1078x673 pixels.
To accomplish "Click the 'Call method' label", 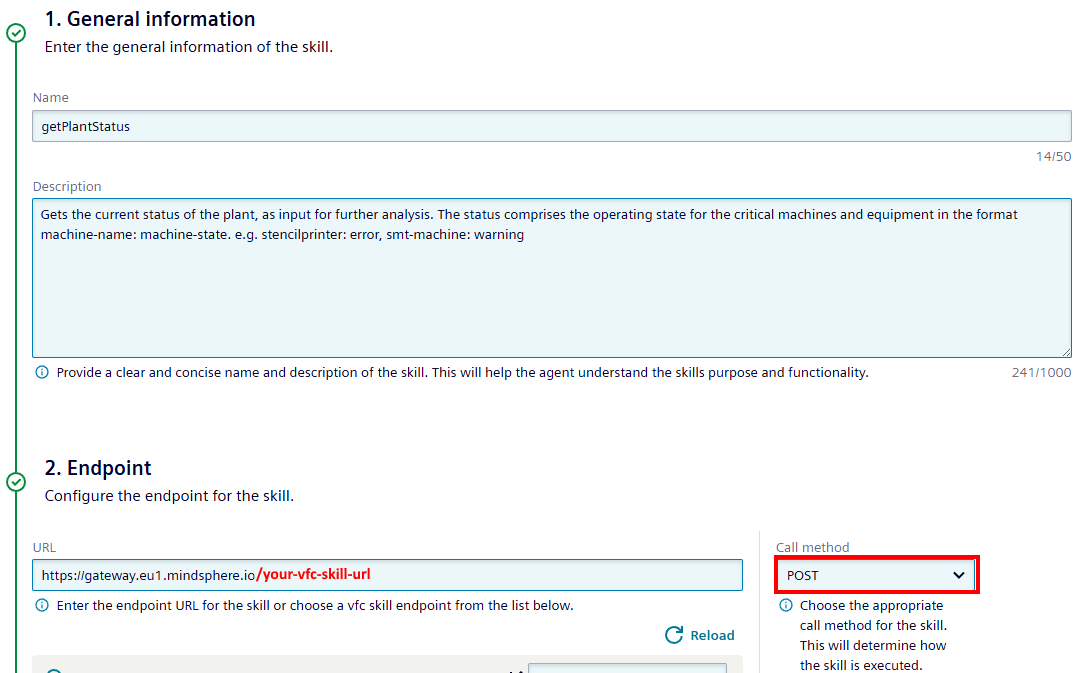I will click(812, 547).
